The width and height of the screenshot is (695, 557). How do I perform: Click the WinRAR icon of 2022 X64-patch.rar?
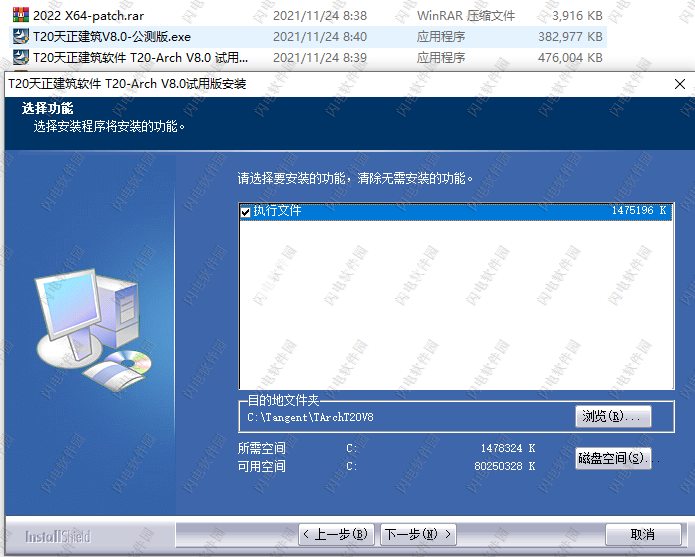pyautogui.click(x=20, y=16)
